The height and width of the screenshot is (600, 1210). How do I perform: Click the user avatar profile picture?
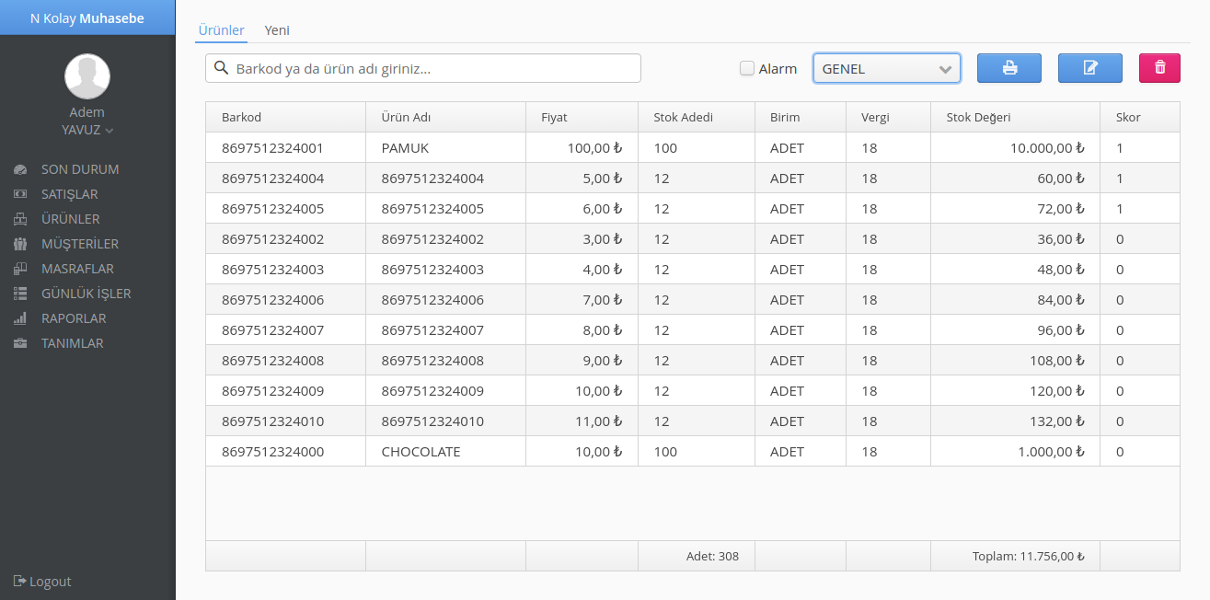[87, 77]
